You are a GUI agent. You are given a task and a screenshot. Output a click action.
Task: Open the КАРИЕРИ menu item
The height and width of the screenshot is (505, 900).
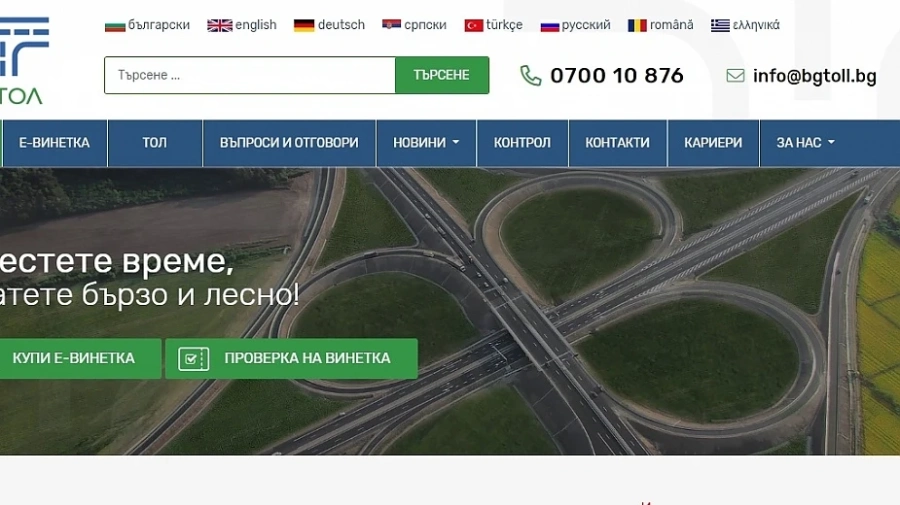tap(713, 143)
